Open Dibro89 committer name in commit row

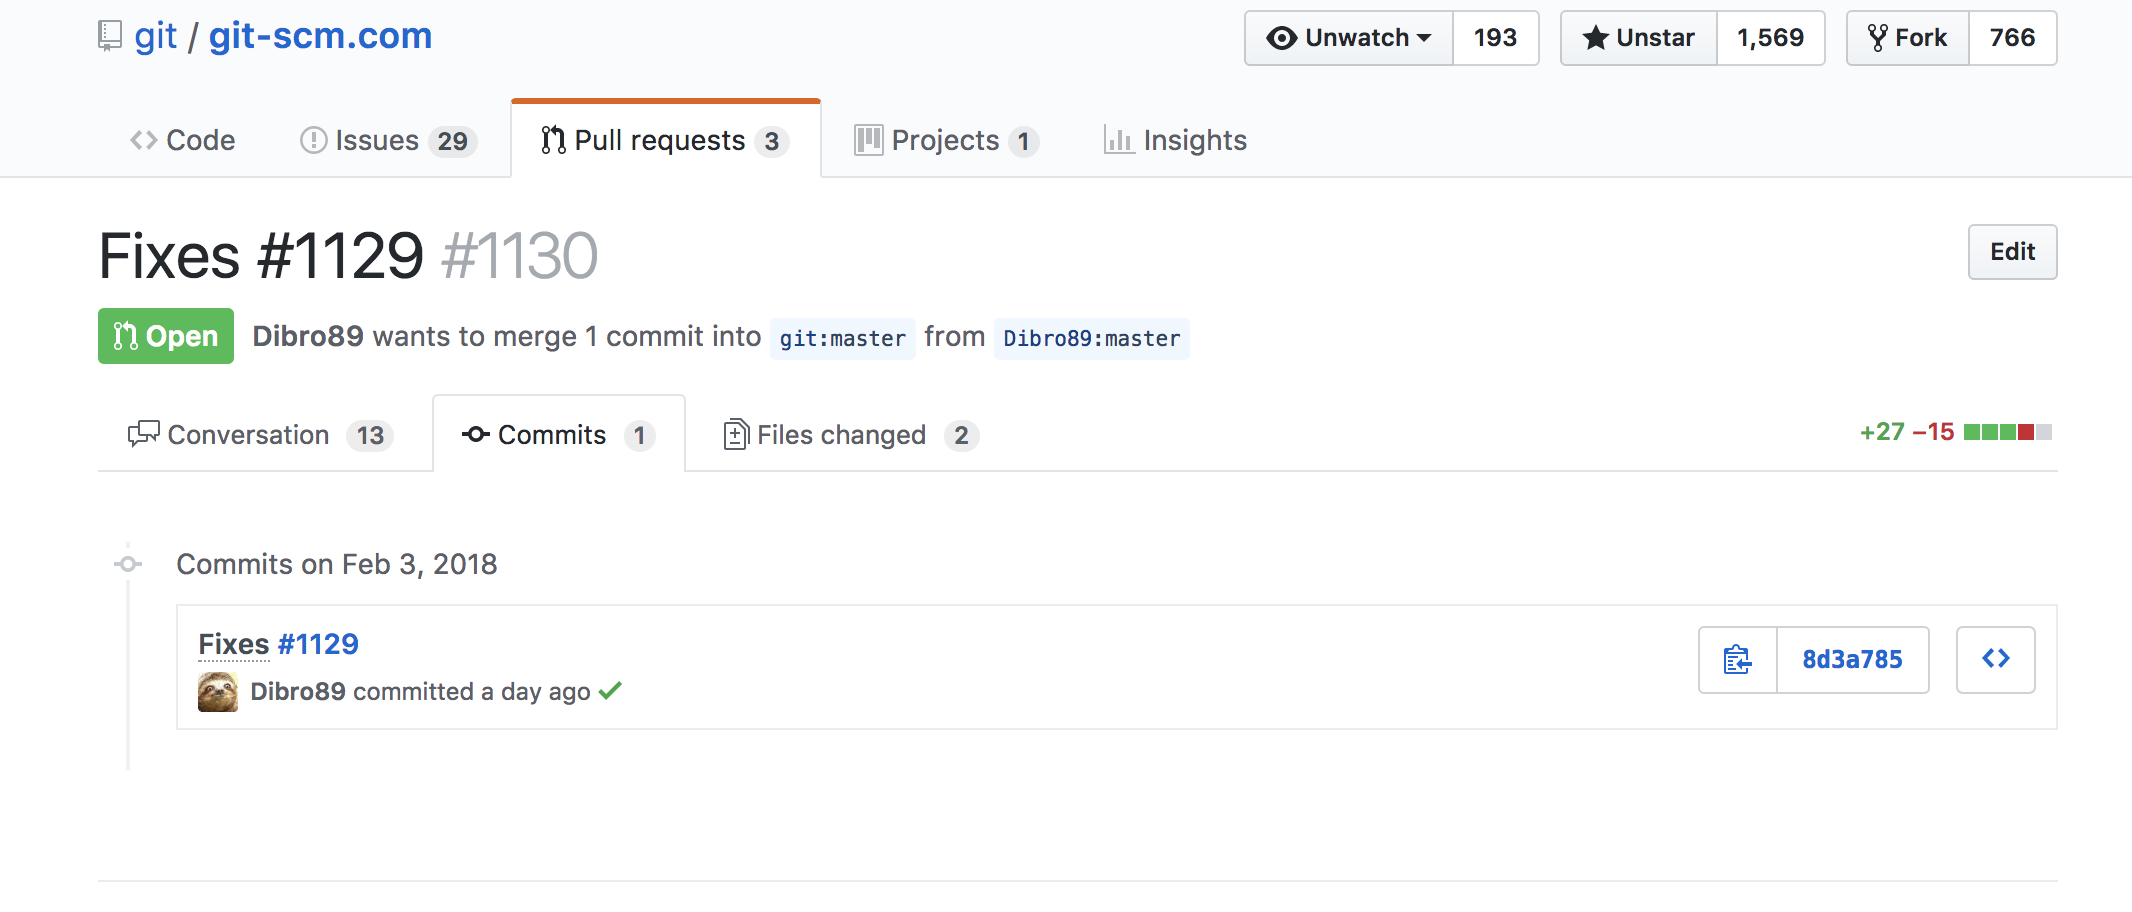point(298,692)
